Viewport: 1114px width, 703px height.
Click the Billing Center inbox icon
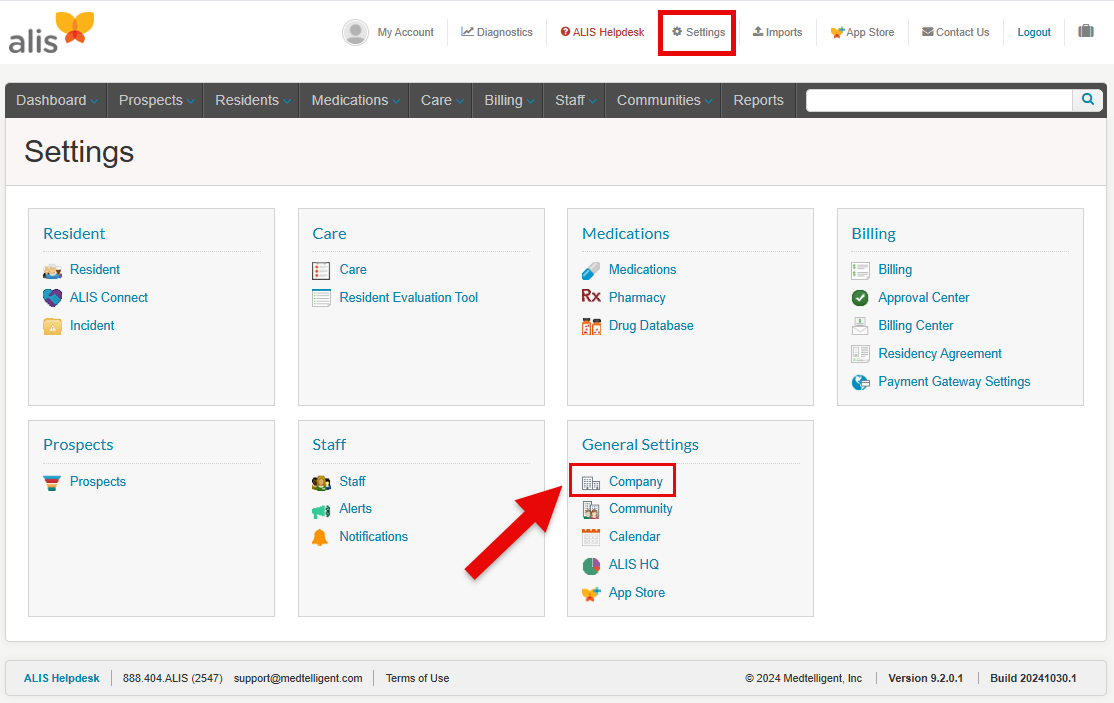pos(860,326)
